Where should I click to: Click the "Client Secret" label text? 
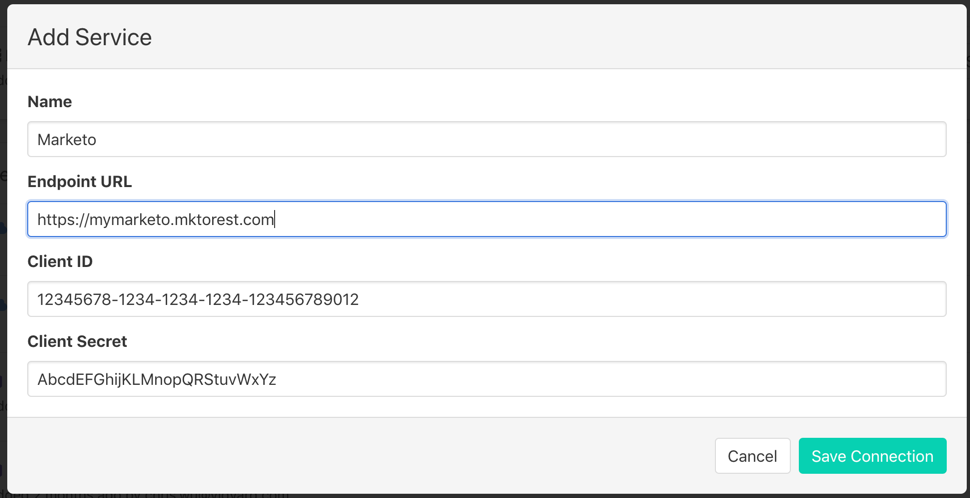77,342
